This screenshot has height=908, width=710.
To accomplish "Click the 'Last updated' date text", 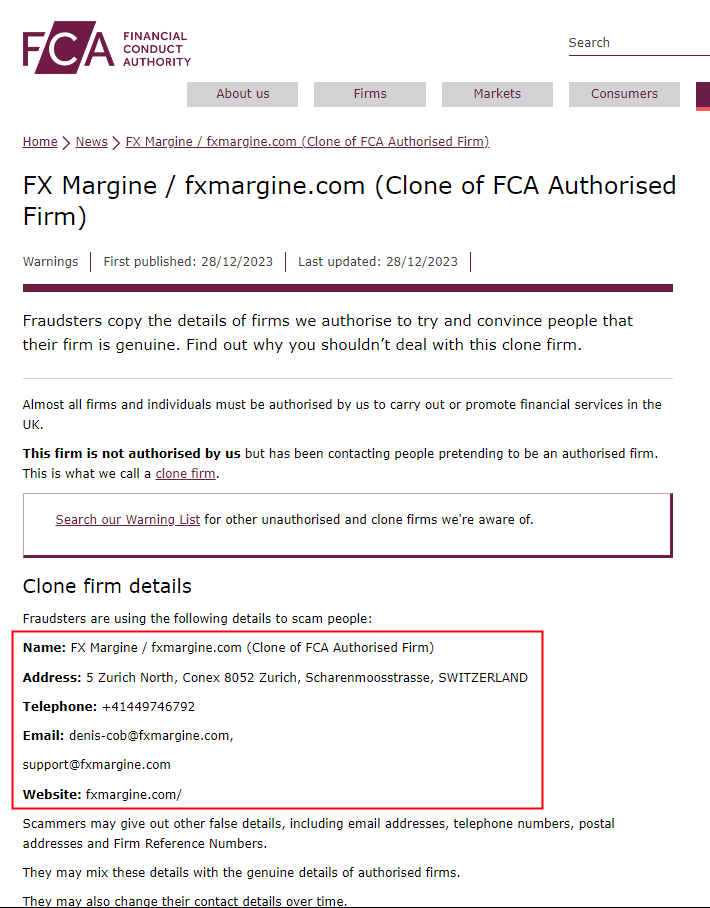I will [x=378, y=262].
